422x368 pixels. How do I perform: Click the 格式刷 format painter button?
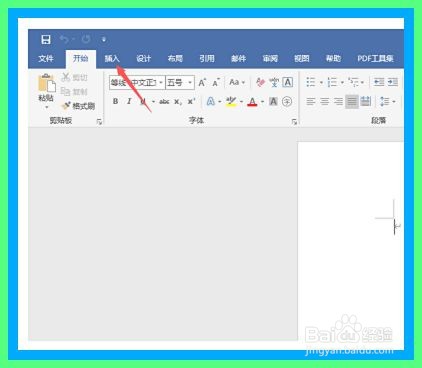[x=78, y=106]
